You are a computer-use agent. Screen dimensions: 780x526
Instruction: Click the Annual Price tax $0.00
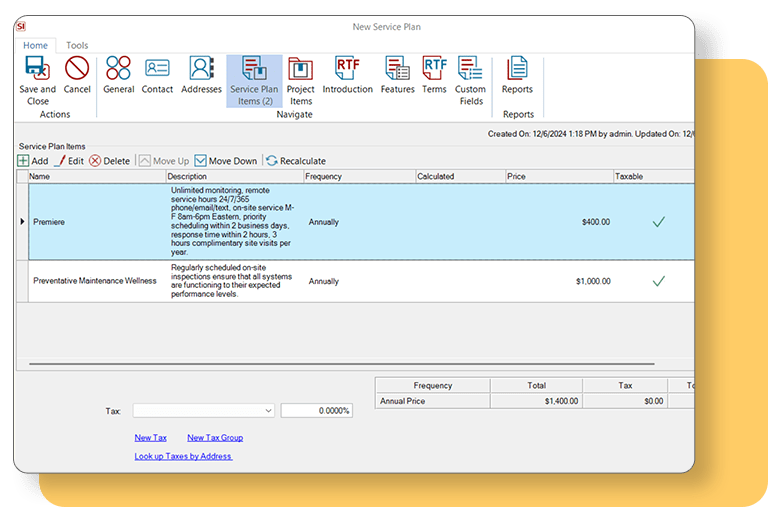pos(654,401)
